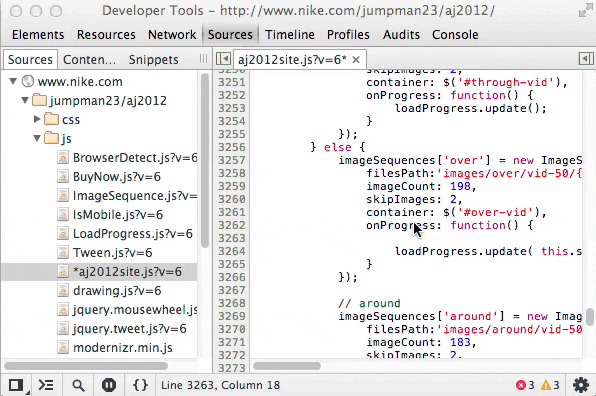Select the aj2012site.js?v=6* editor tab
The height and width of the screenshot is (396, 596).
click(300, 60)
